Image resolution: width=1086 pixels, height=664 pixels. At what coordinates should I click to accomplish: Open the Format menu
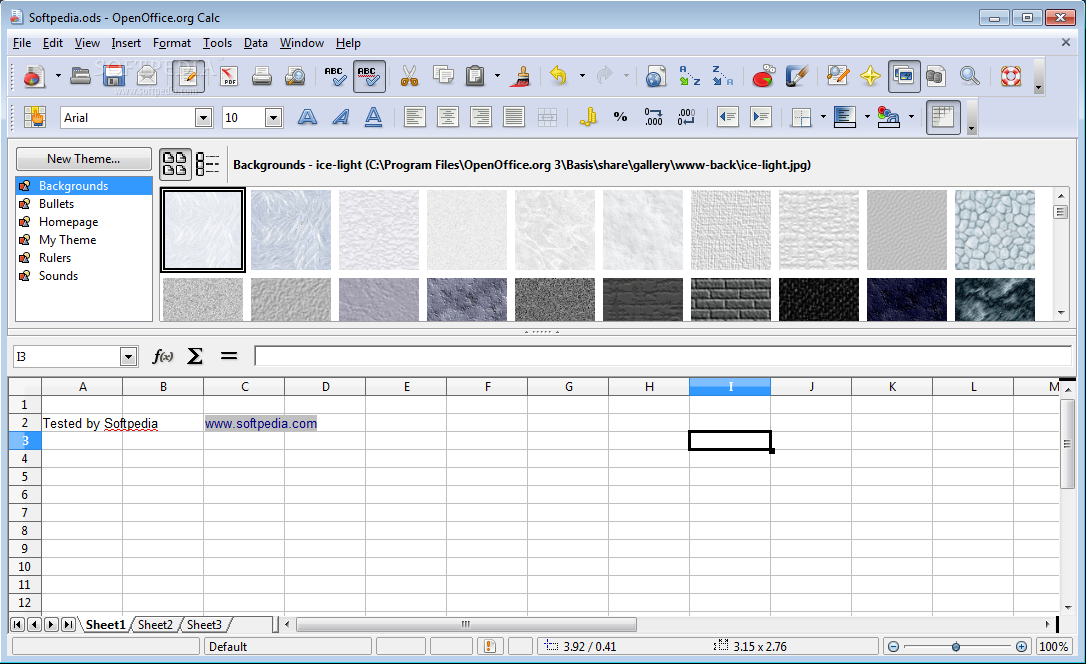tap(172, 43)
